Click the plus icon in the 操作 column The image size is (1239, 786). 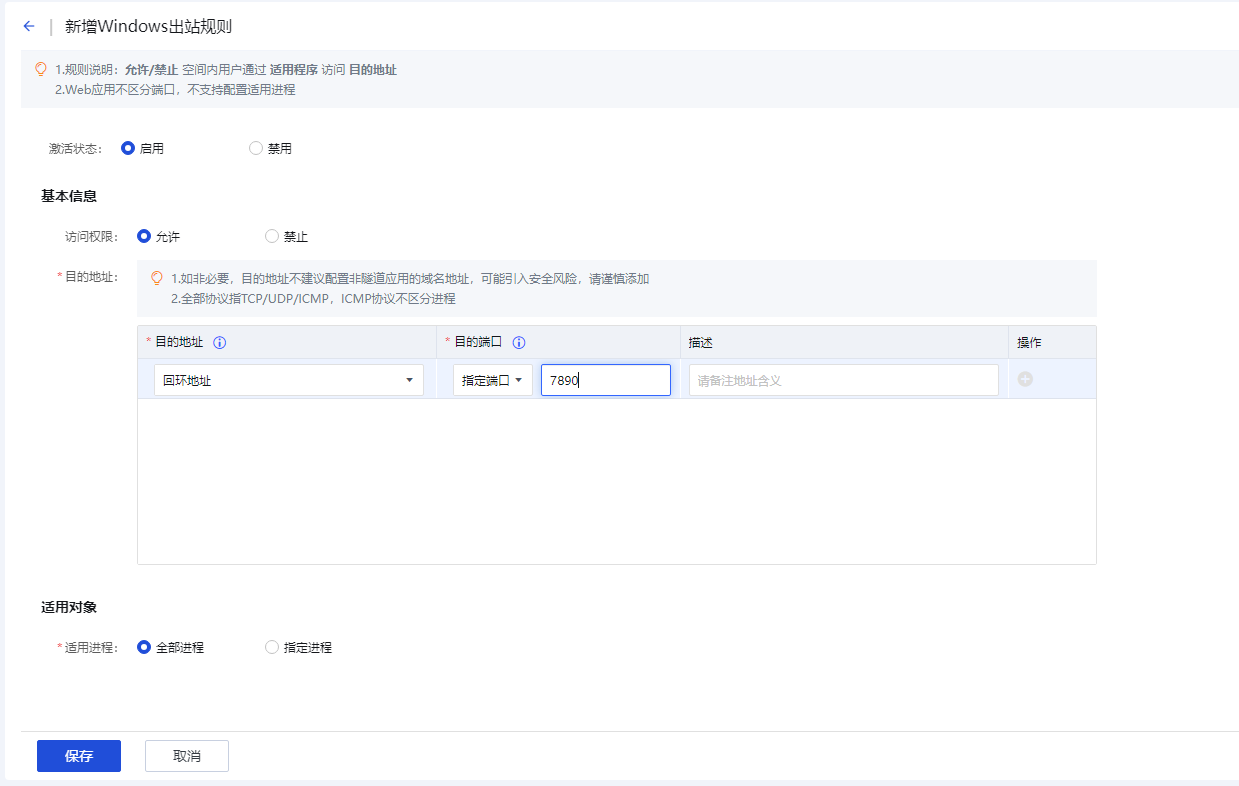pos(1025,380)
